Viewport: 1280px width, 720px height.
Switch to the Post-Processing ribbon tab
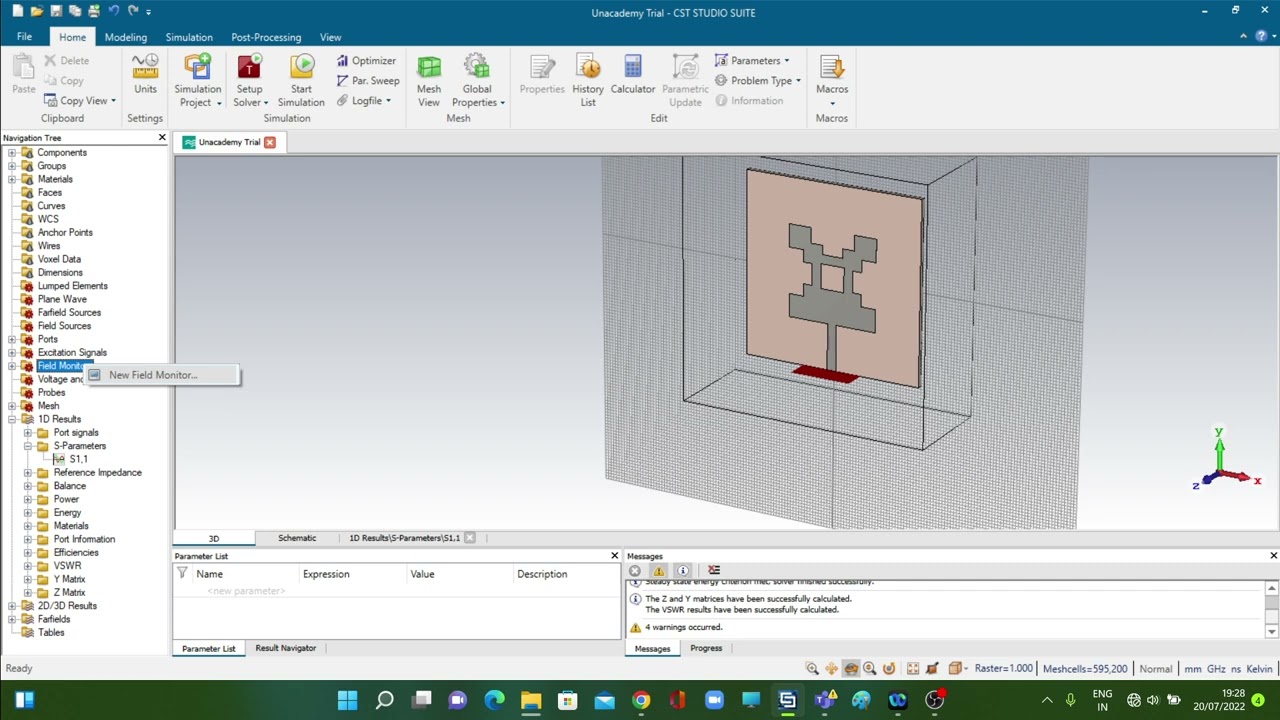pos(266,37)
